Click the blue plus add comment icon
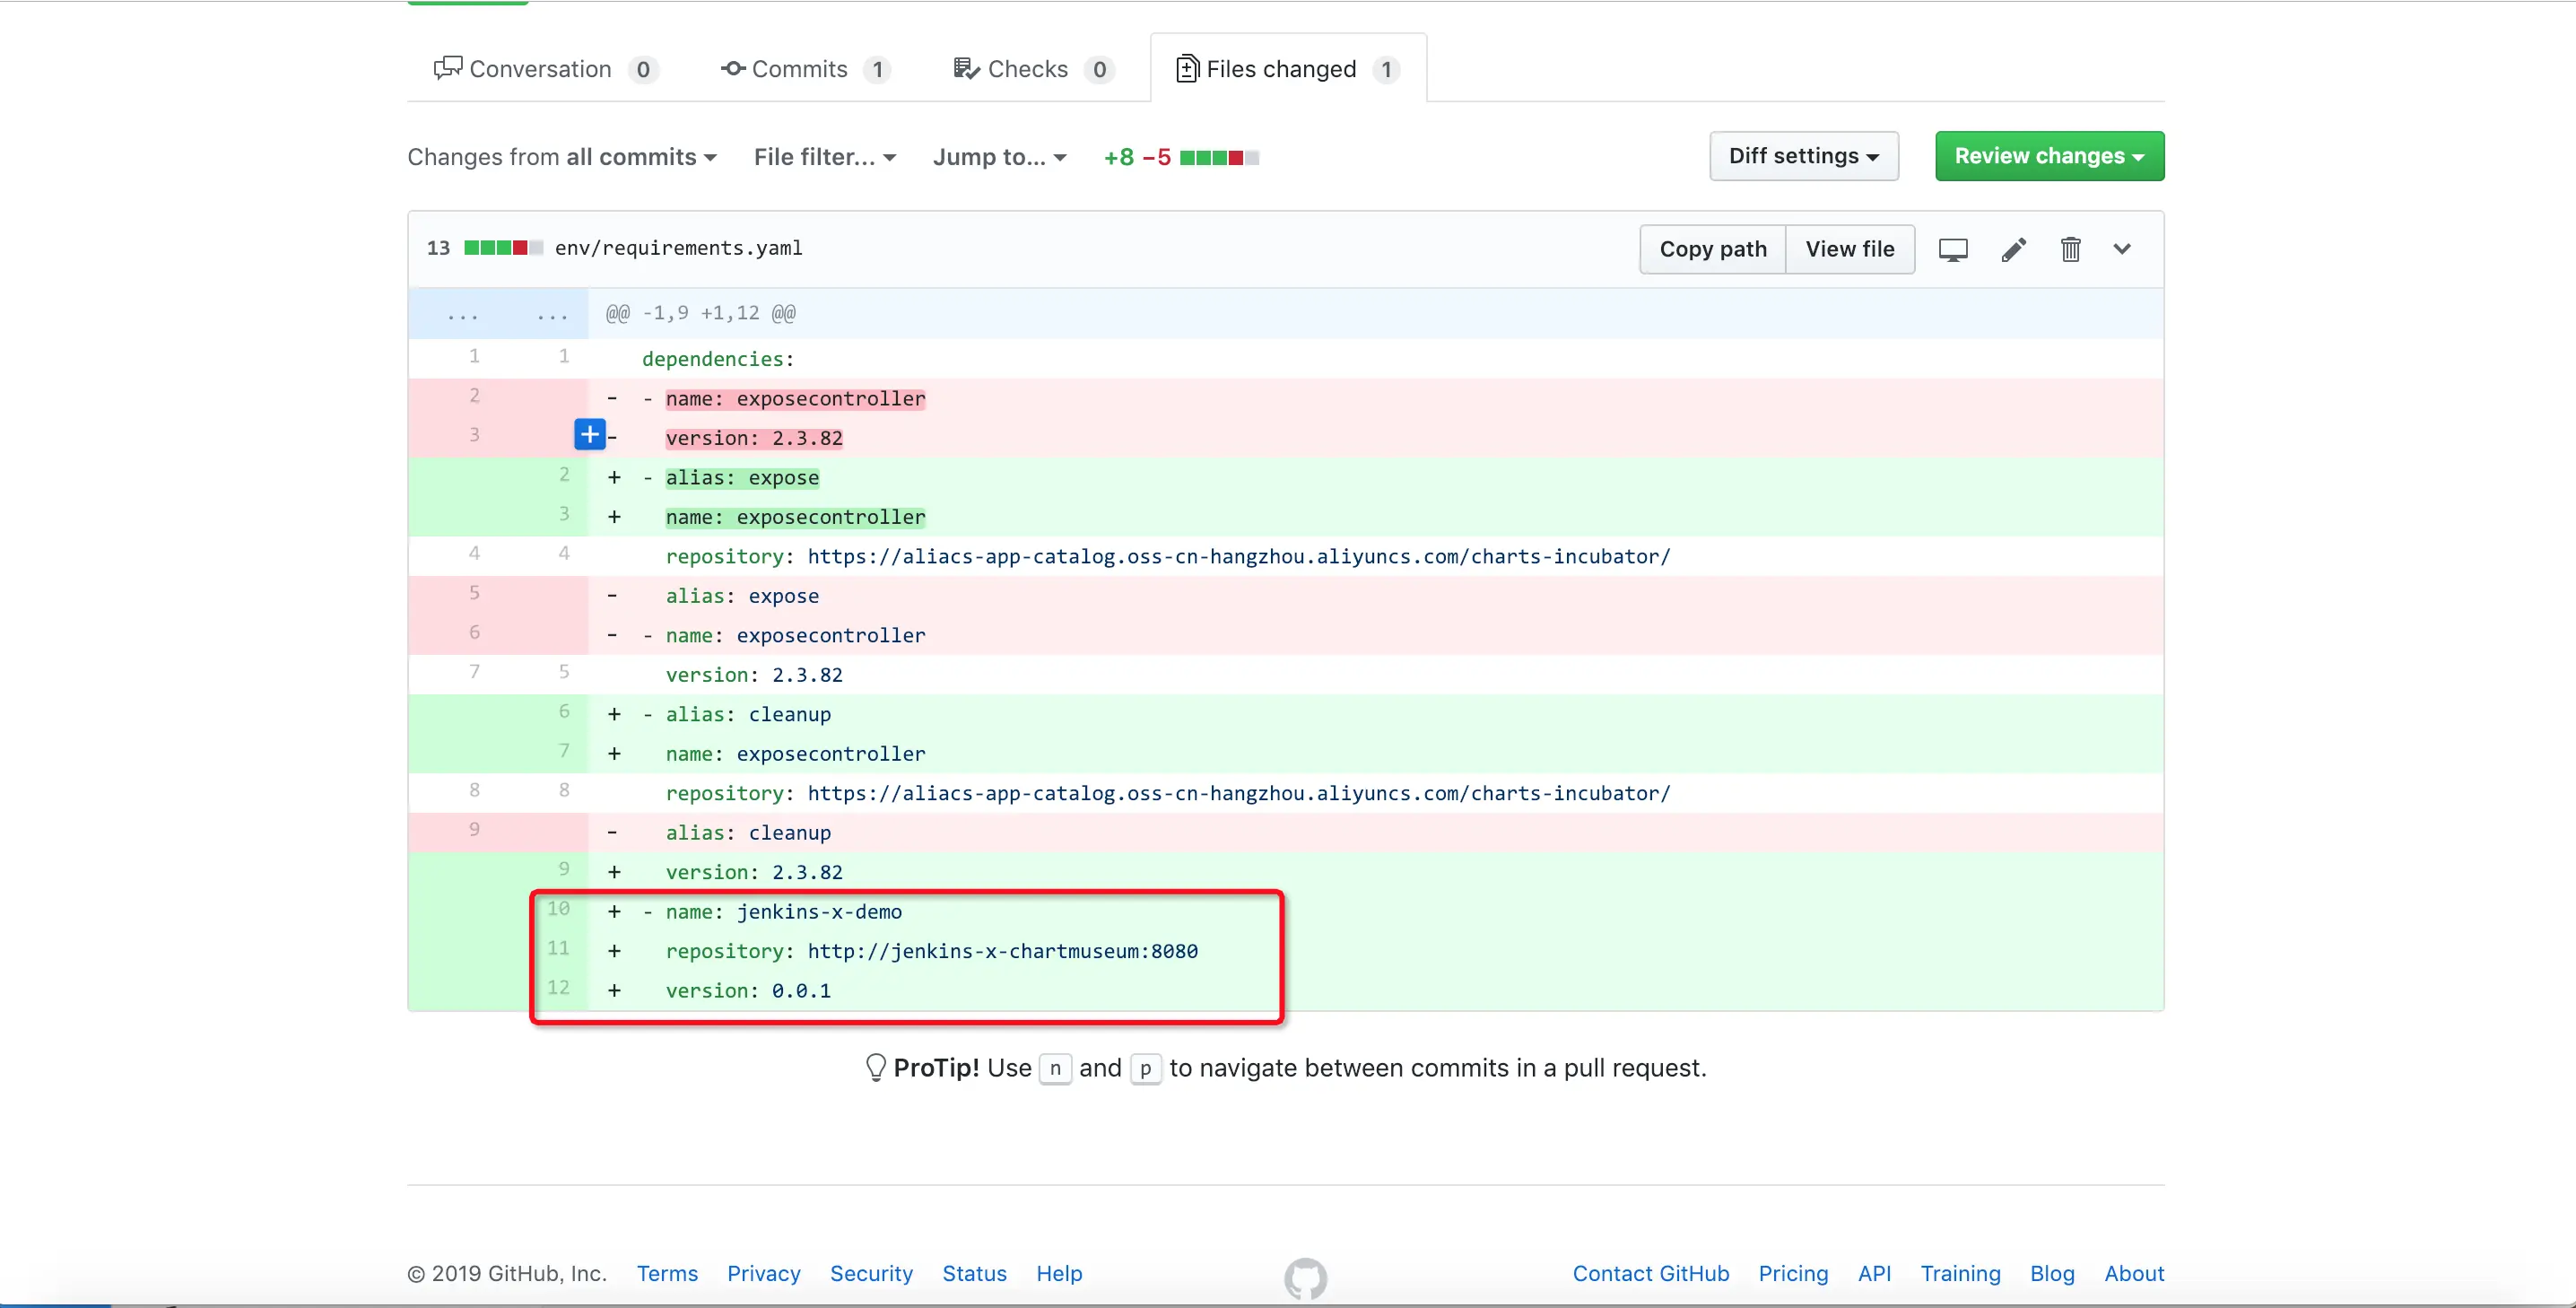The height and width of the screenshot is (1308, 2576). (590, 435)
